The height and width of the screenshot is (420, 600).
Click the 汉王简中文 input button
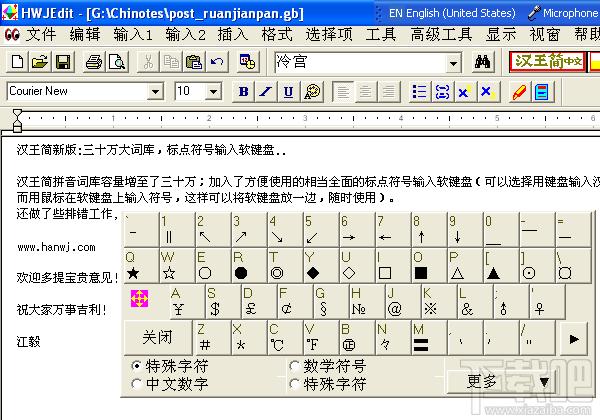point(548,61)
